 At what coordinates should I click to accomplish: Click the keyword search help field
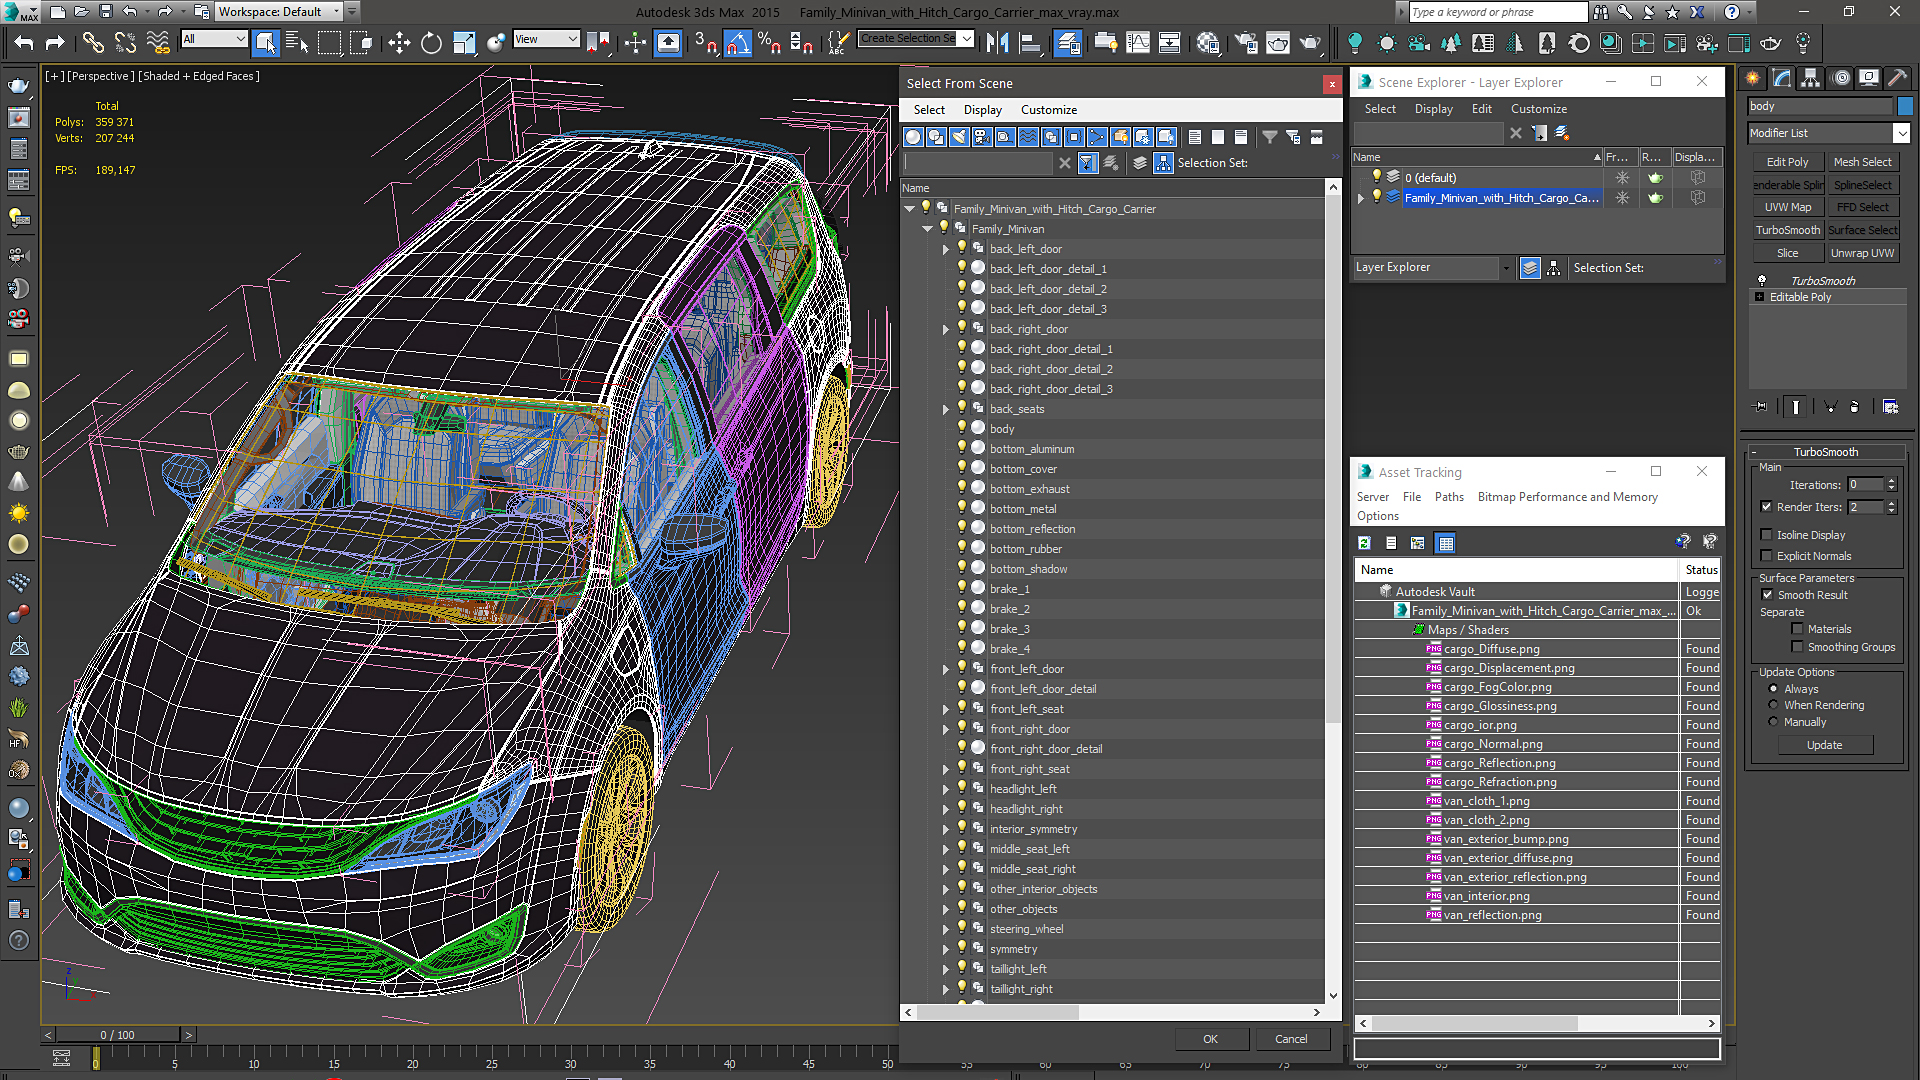1496,12
